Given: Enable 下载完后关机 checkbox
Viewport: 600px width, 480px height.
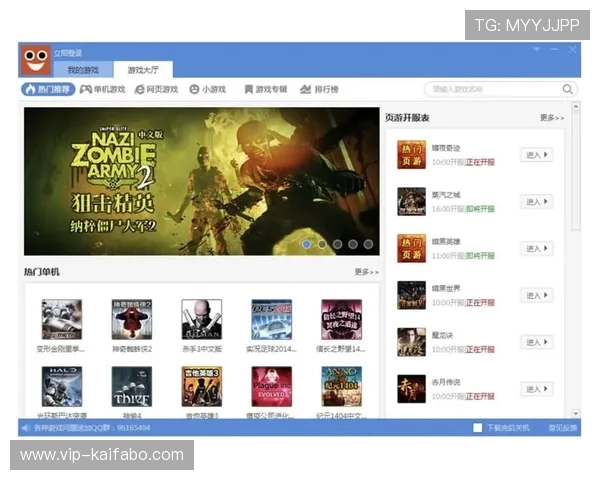Looking at the screenshot, I should coord(478,428).
